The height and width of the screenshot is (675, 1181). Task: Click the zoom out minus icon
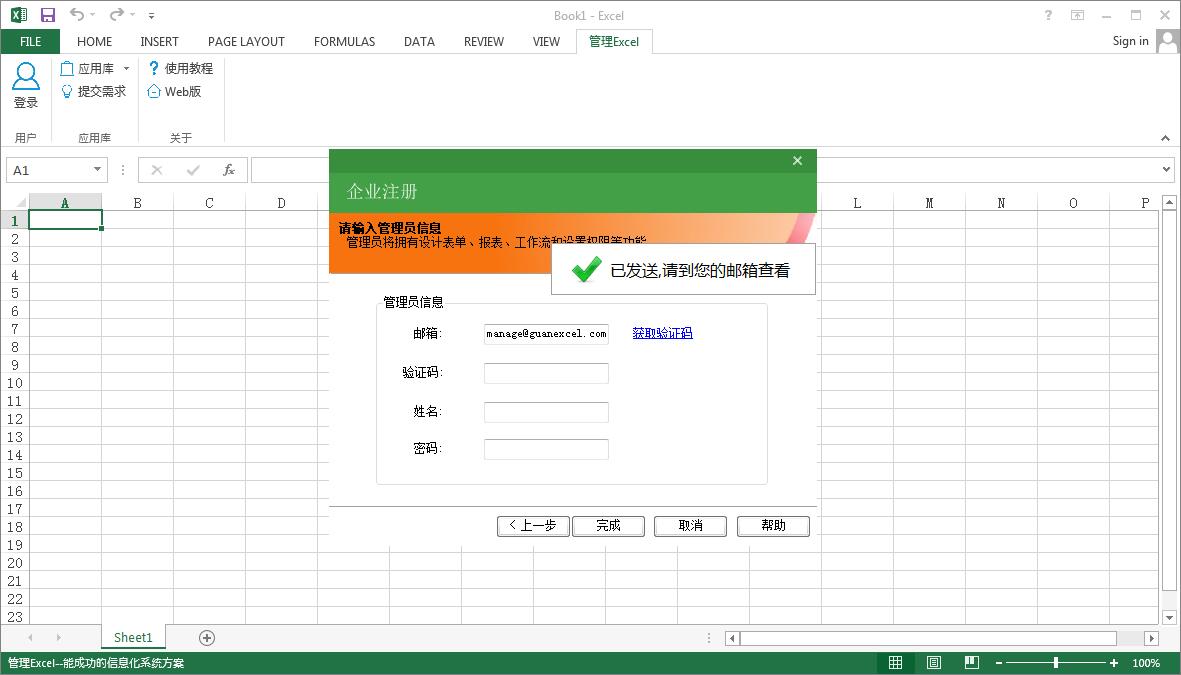pos(999,663)
